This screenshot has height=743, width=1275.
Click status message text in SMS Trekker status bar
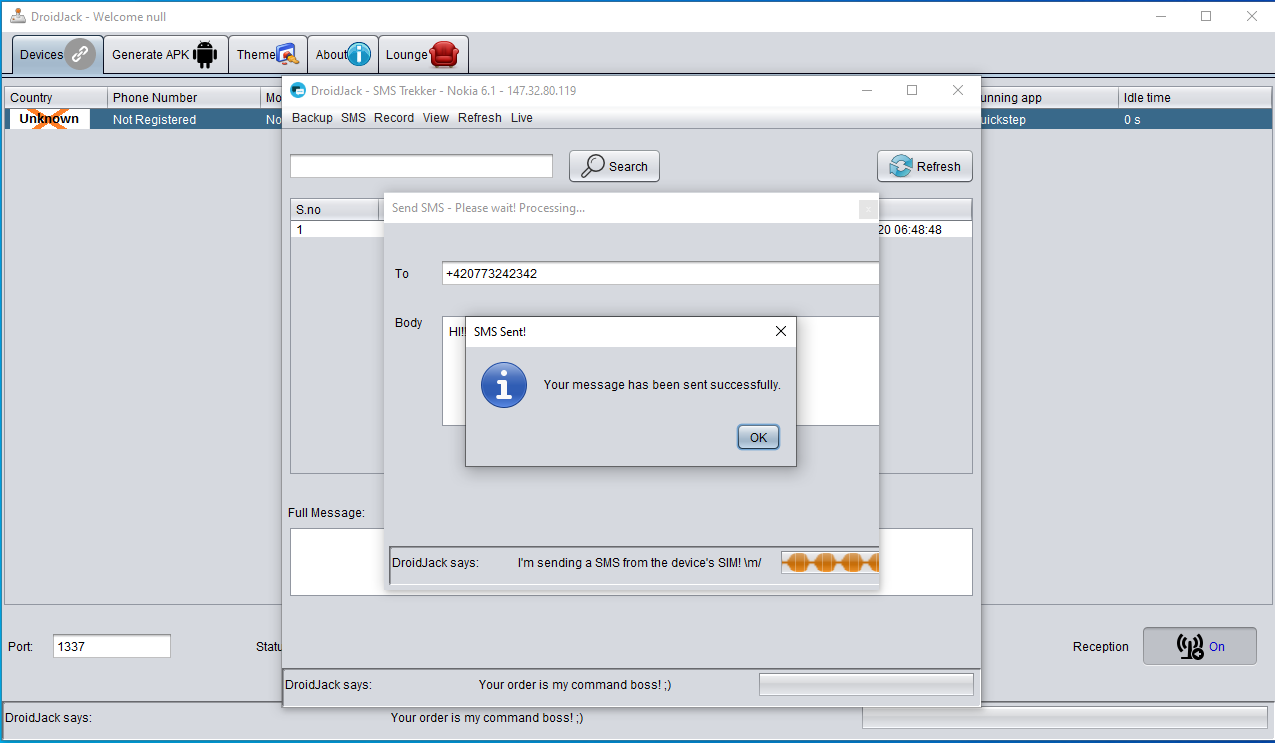pos(575,685)
